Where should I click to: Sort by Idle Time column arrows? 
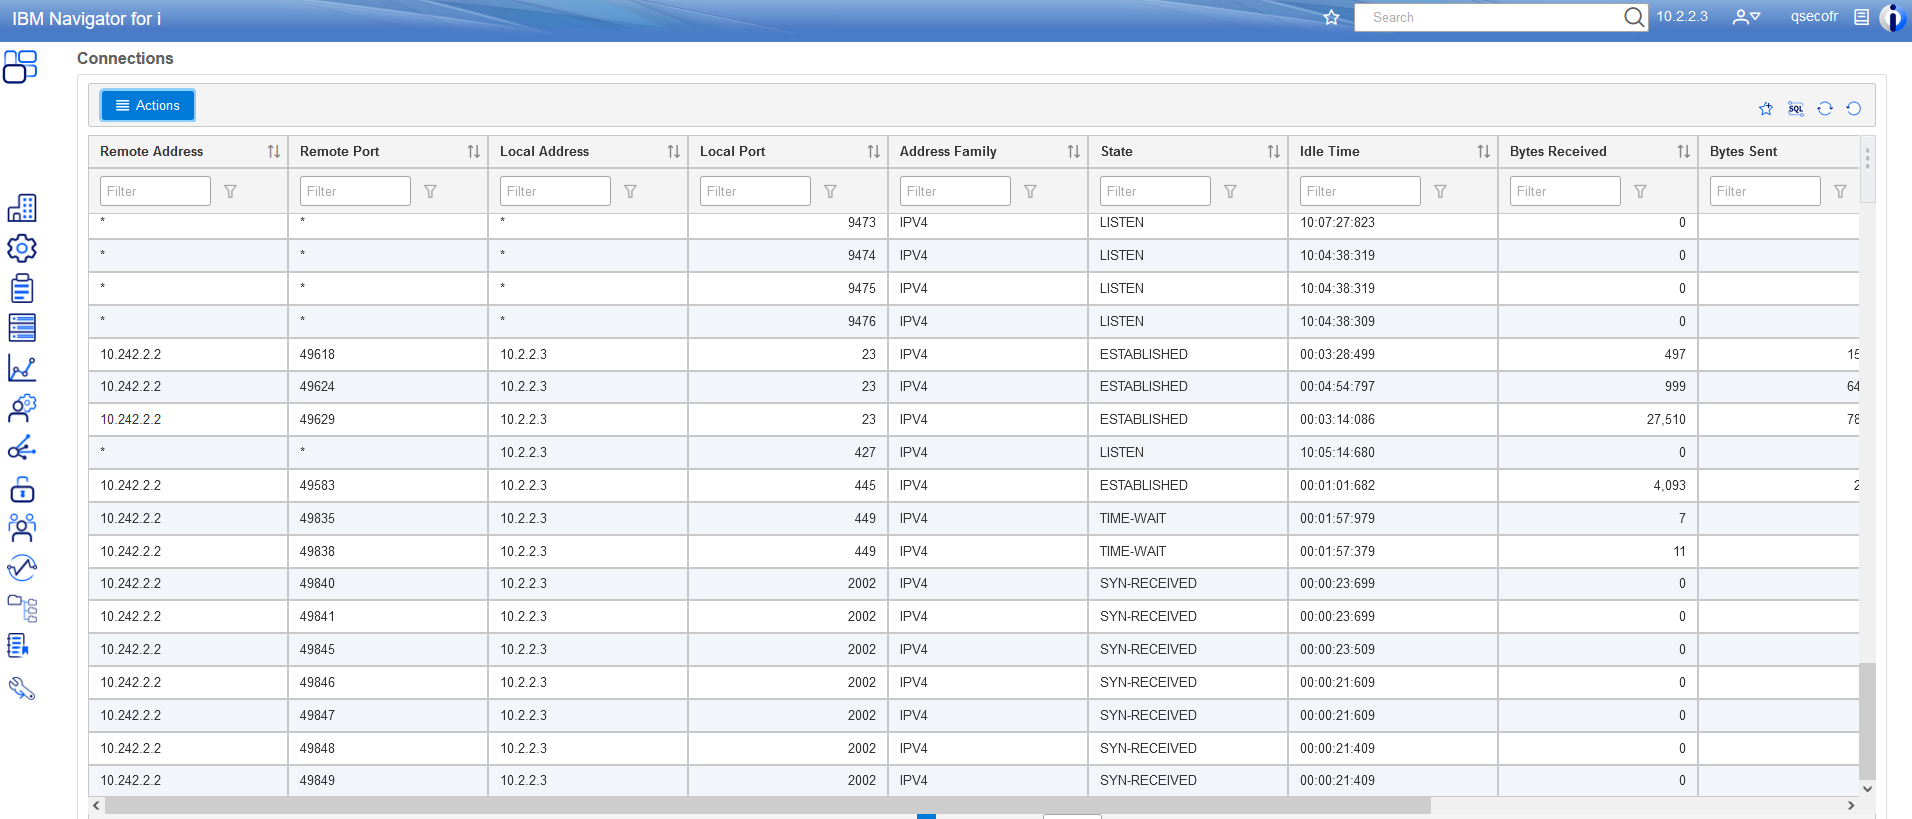(1483, 151)
